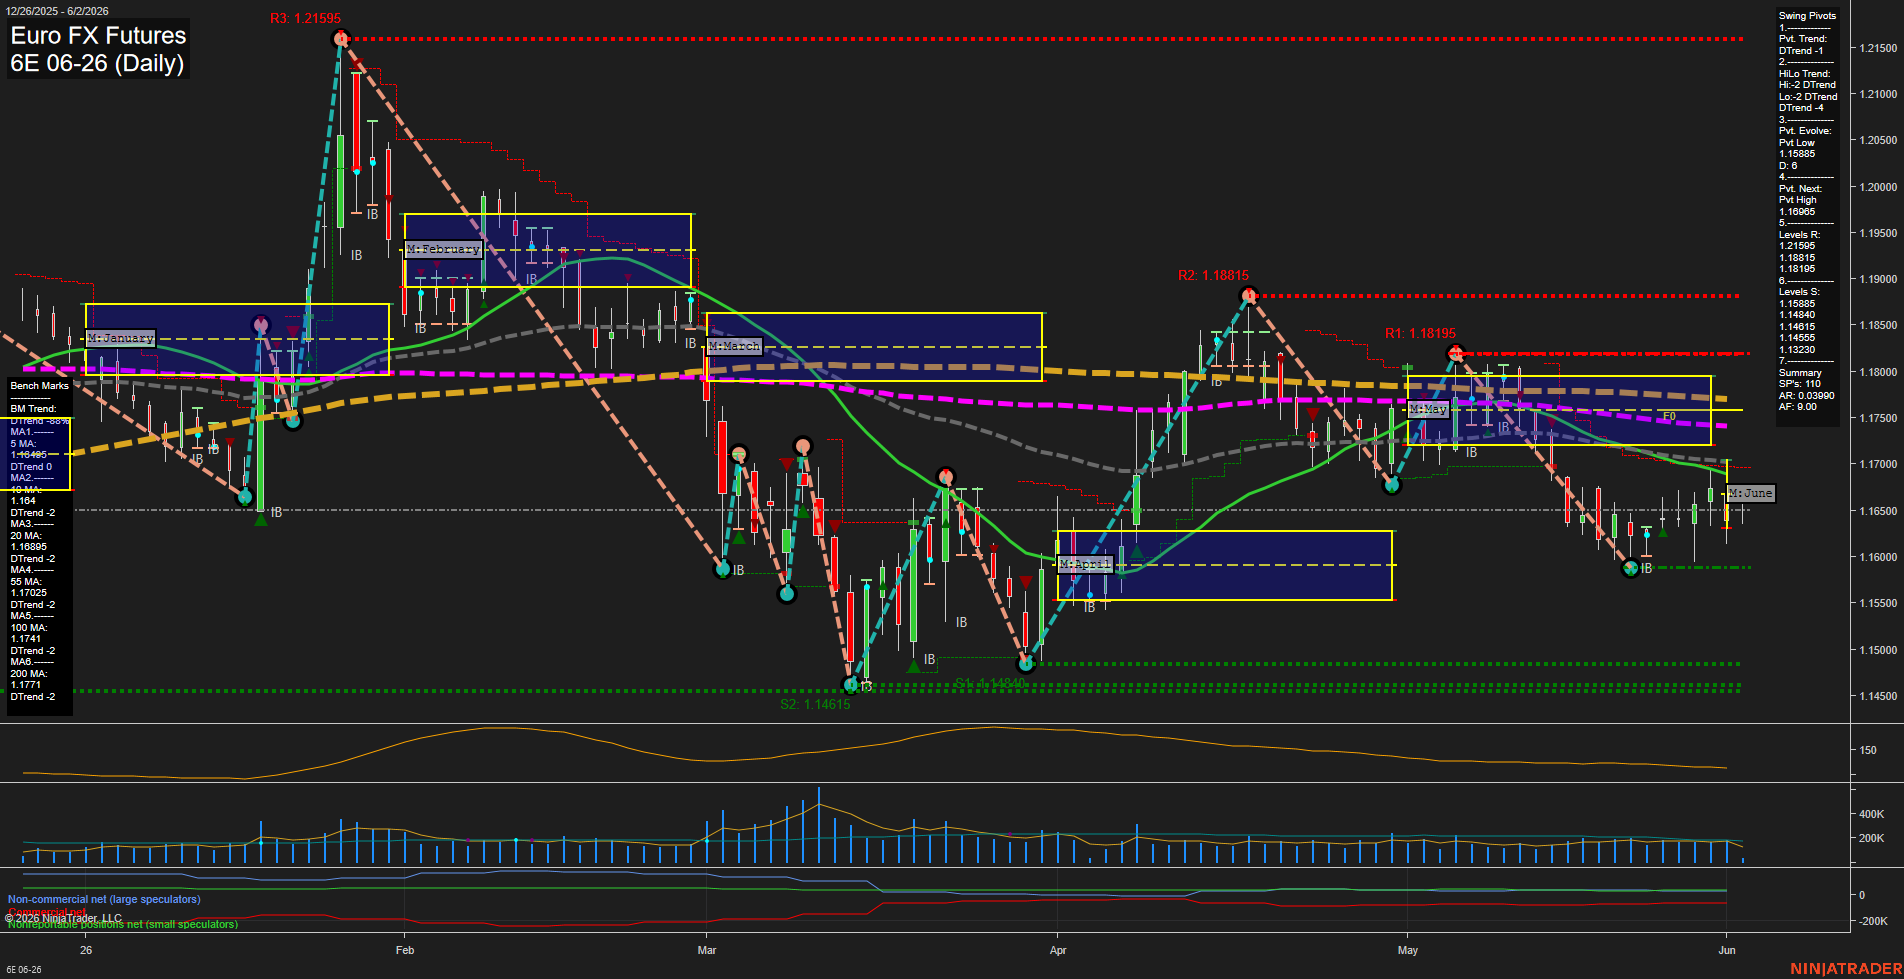Select the Pvt. Trend: entry in Swing Pivots
Viewport: 1904px width, 979px height.
[1802, 39]
